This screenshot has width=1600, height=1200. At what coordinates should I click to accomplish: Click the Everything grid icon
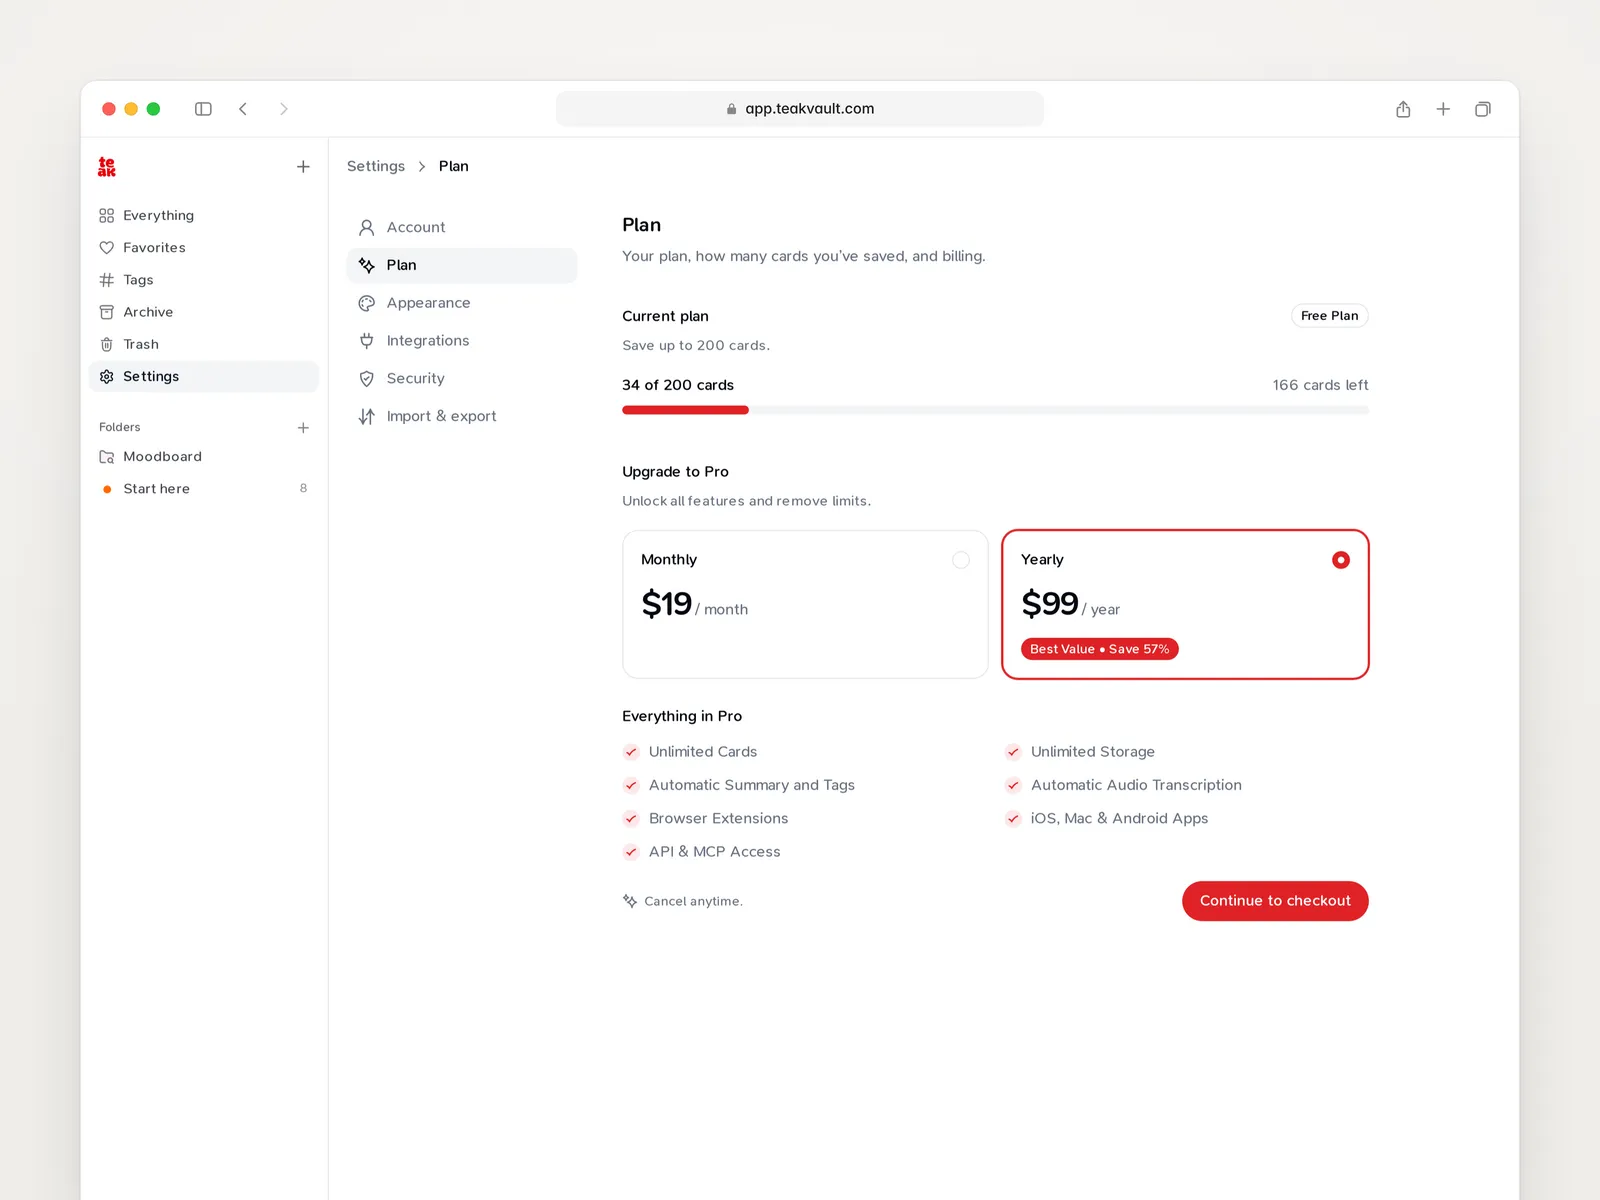[x=107, y=216]
